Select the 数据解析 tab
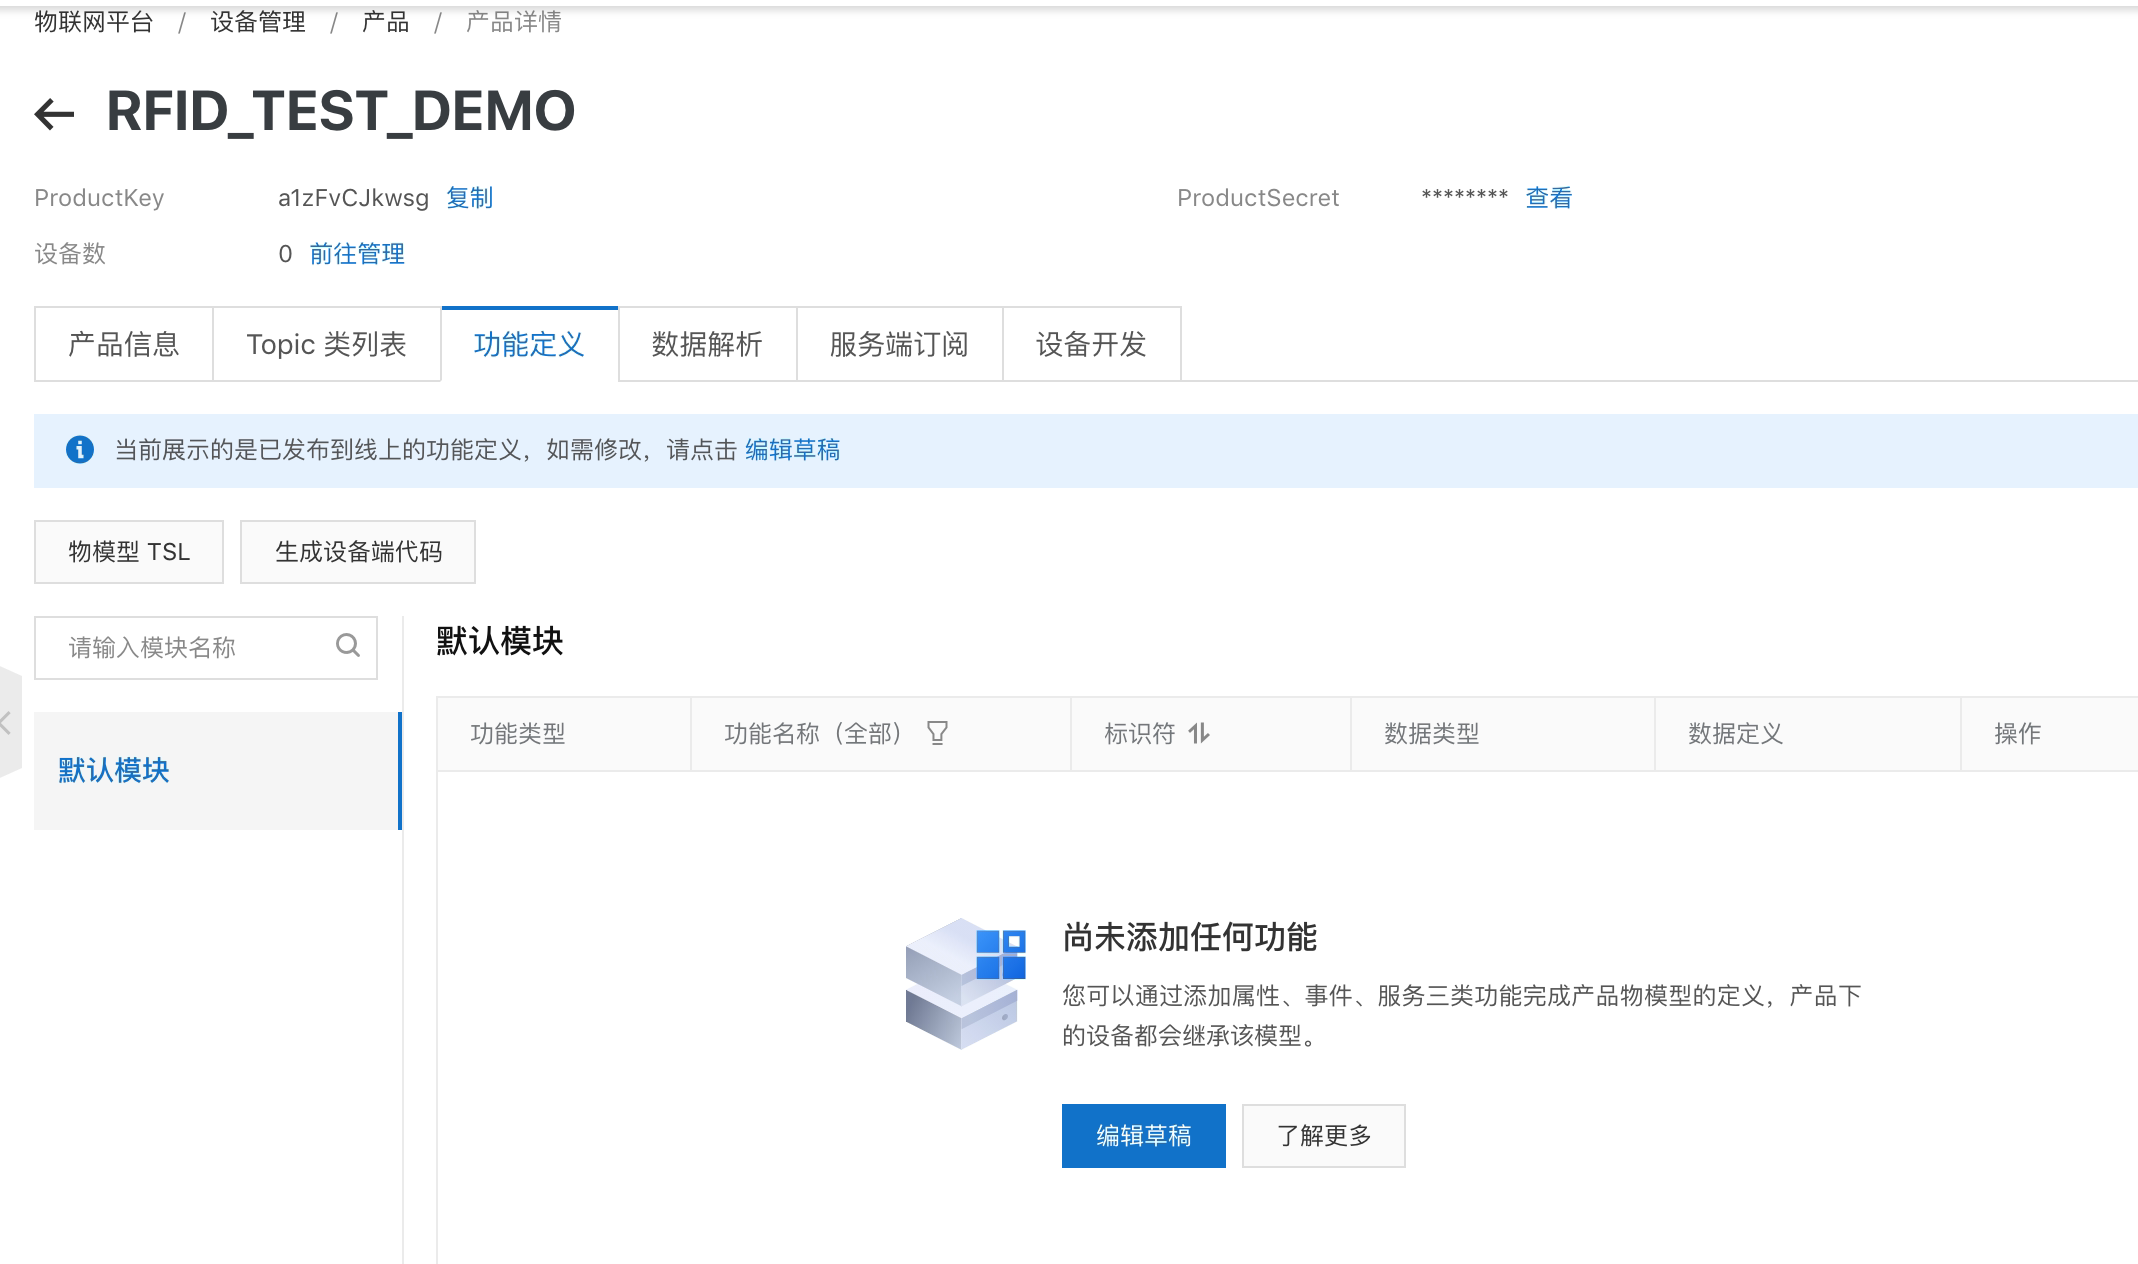The width and height of the screenshot is (2138, 1264). 707,344
